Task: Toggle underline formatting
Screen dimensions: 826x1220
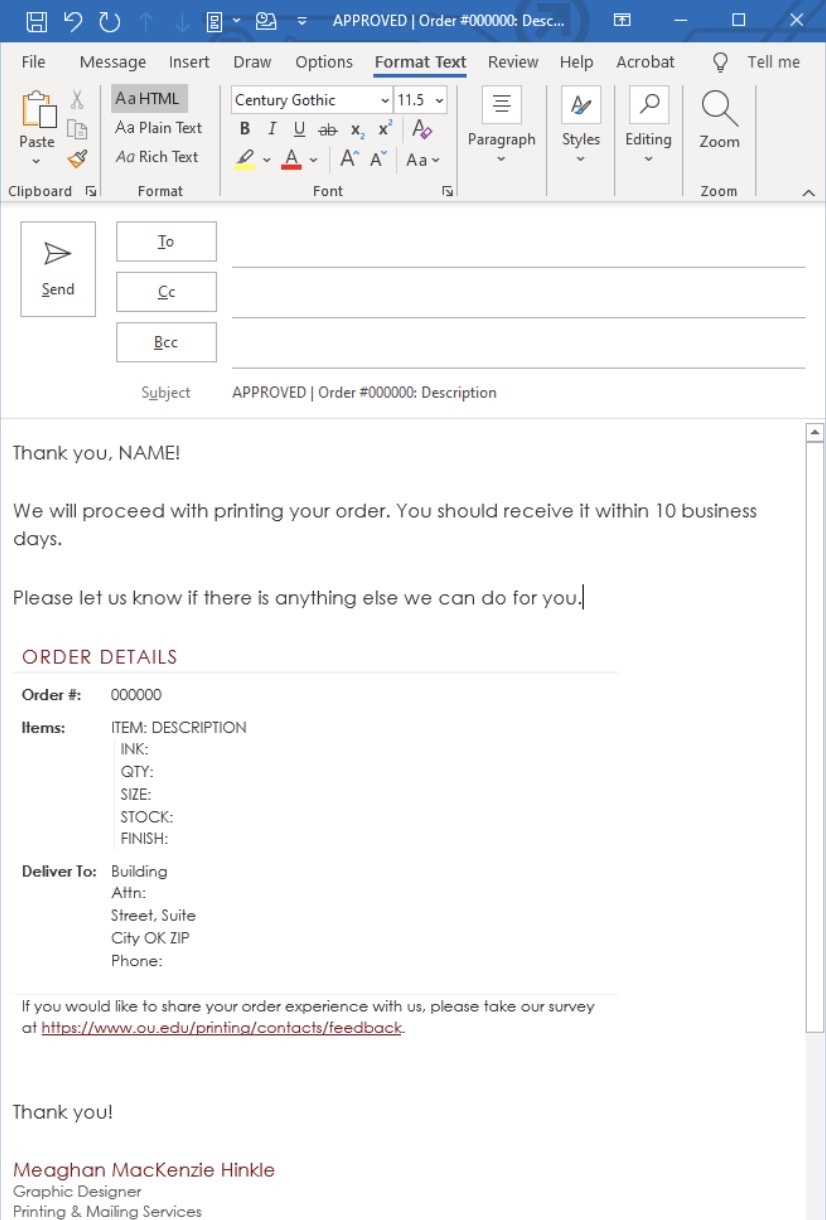Action: point(299,129)
